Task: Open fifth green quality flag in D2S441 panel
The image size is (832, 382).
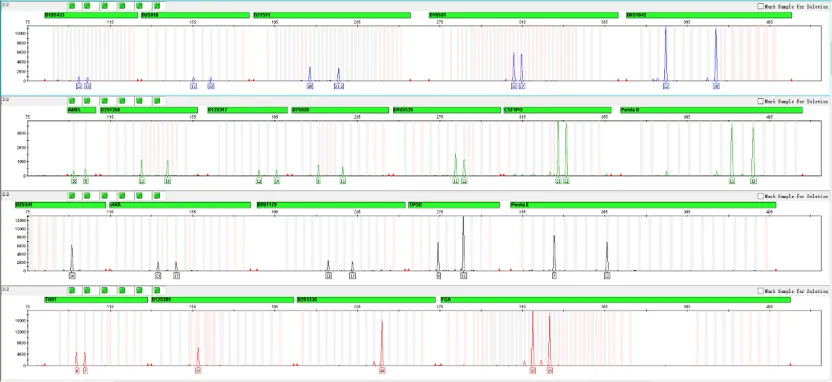Action: point(139,196)
